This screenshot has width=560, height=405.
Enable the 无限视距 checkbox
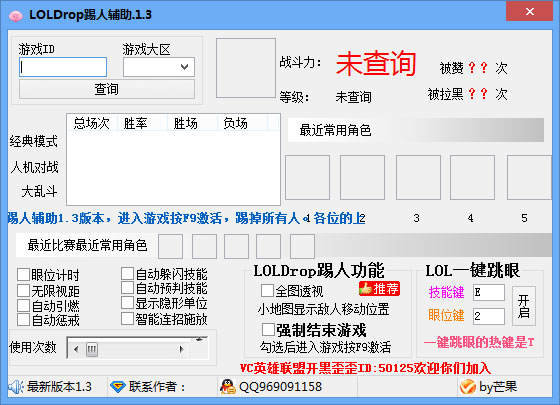tap(24, 291)
